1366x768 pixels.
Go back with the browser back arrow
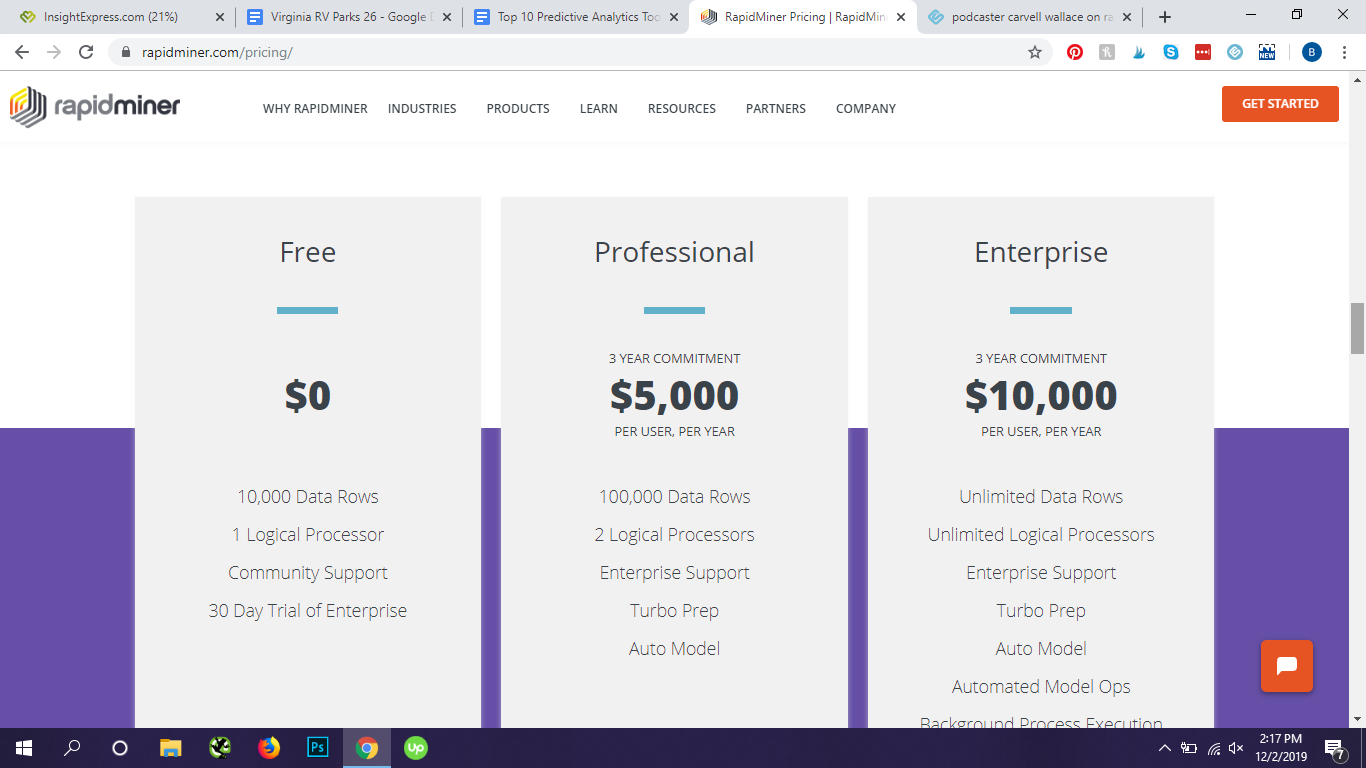click(x=22, y=52)
